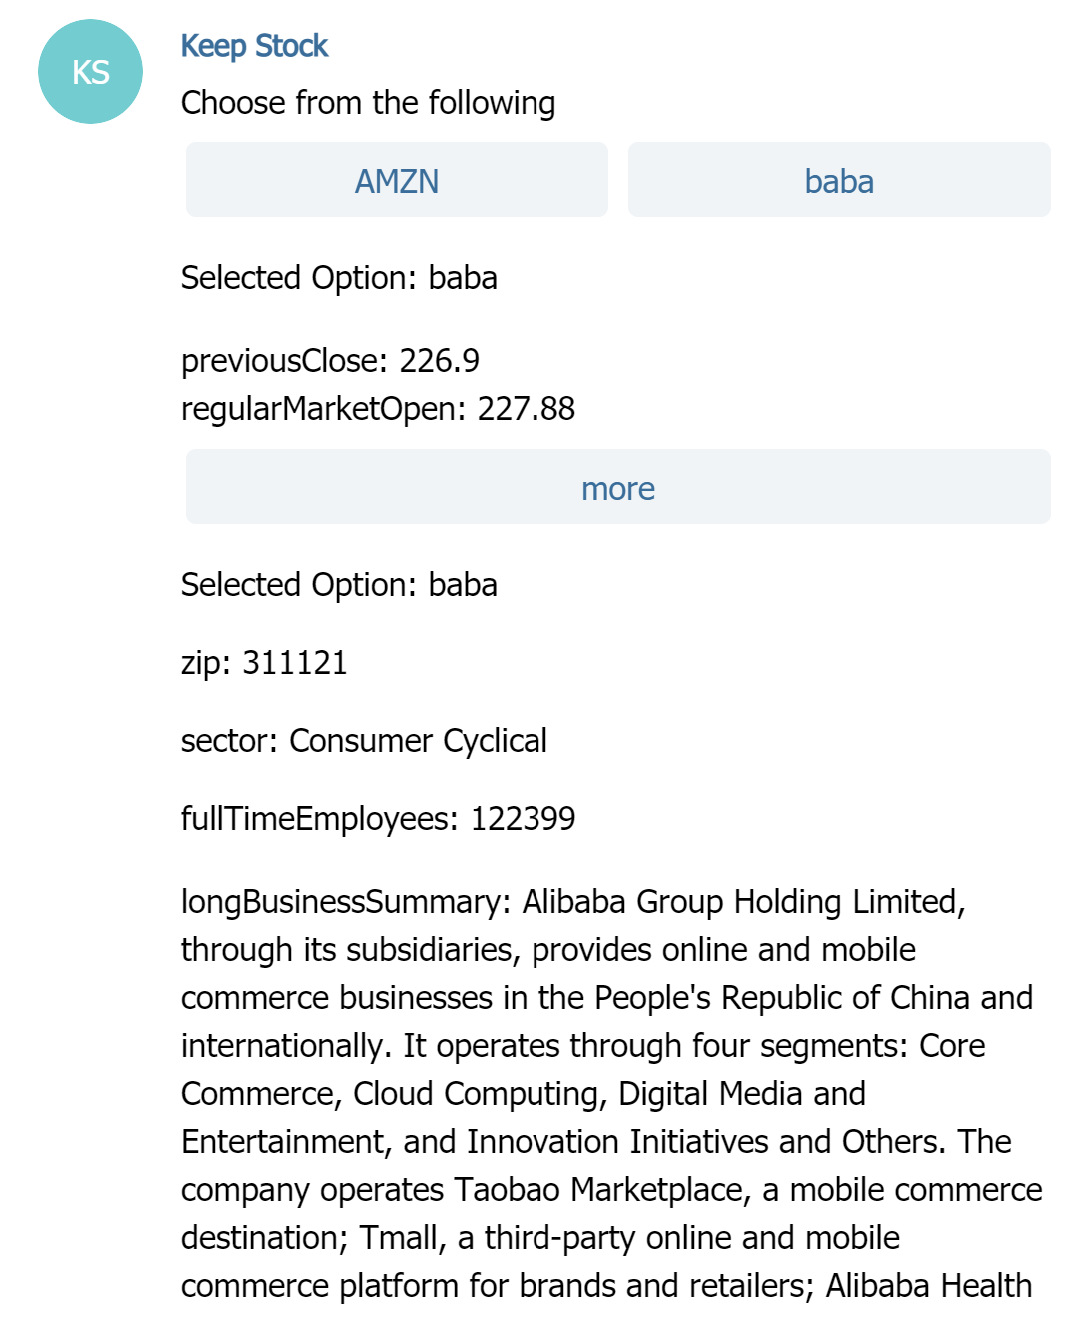Select the baba option button

click(x=838, y=181)
